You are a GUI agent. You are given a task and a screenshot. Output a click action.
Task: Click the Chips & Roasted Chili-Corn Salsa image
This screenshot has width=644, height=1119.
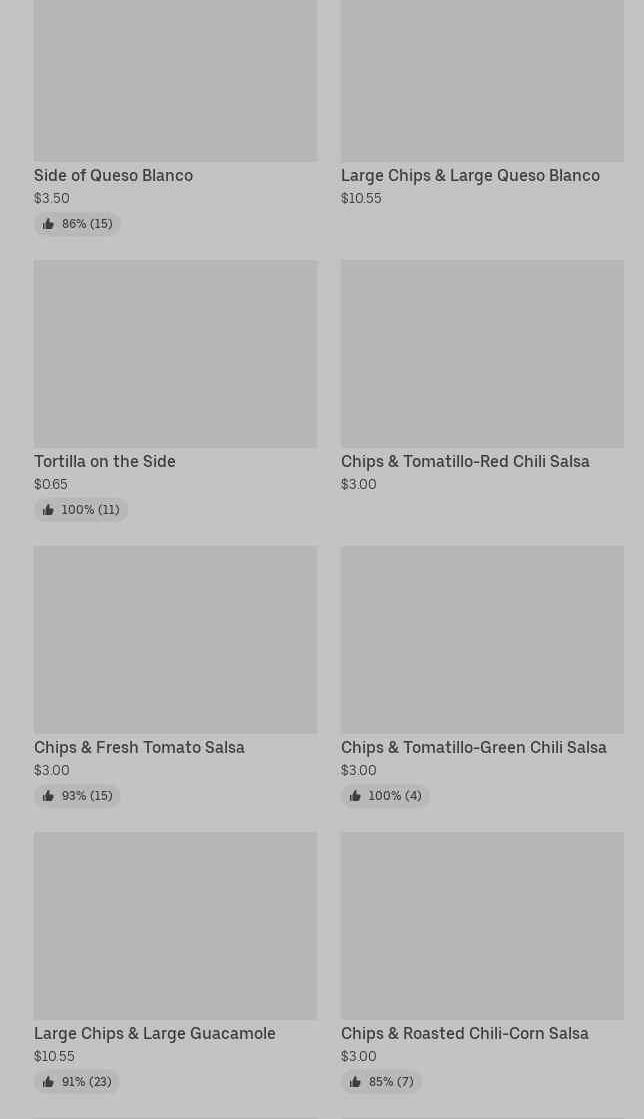pos(482,926)
